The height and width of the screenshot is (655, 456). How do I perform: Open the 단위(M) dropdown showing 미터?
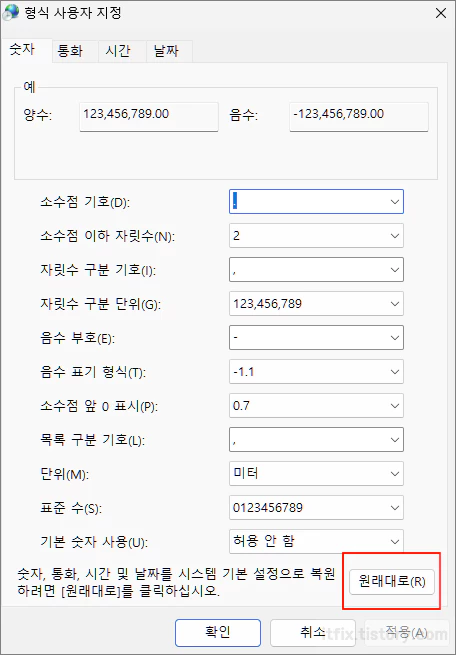click(316, 474)
